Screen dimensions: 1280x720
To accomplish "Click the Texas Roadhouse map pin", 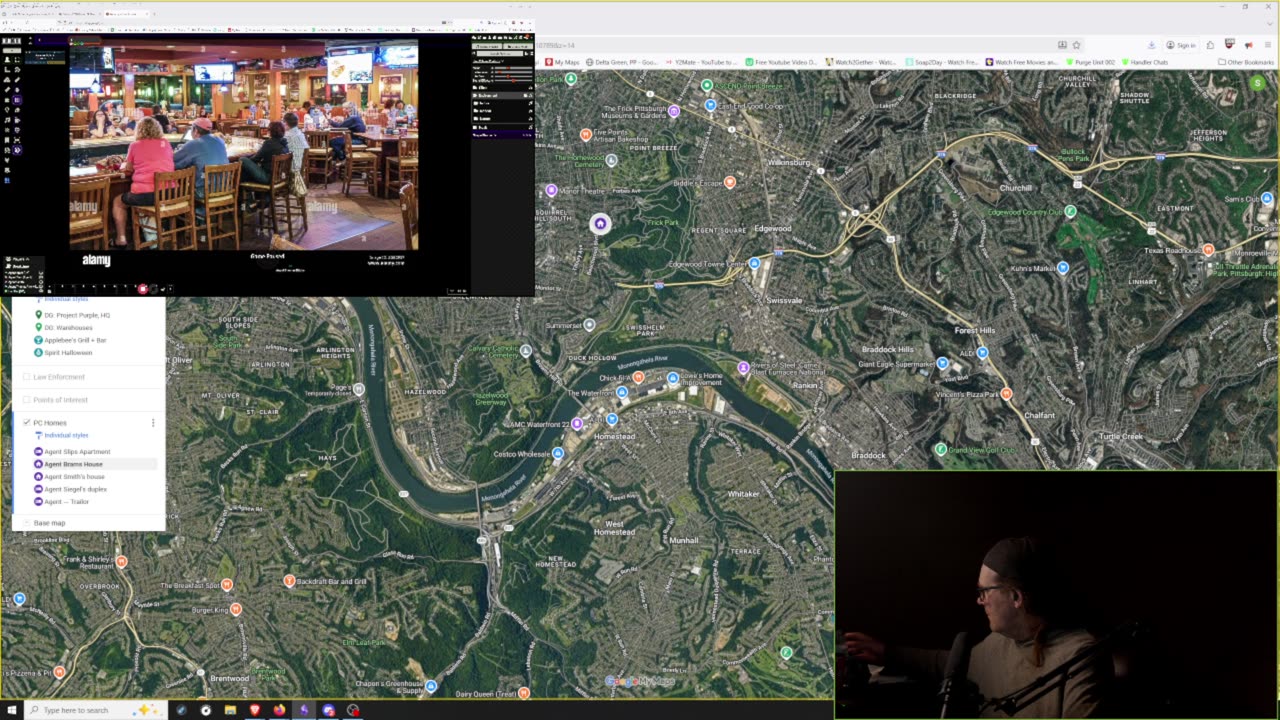I will click(1208, 250).
